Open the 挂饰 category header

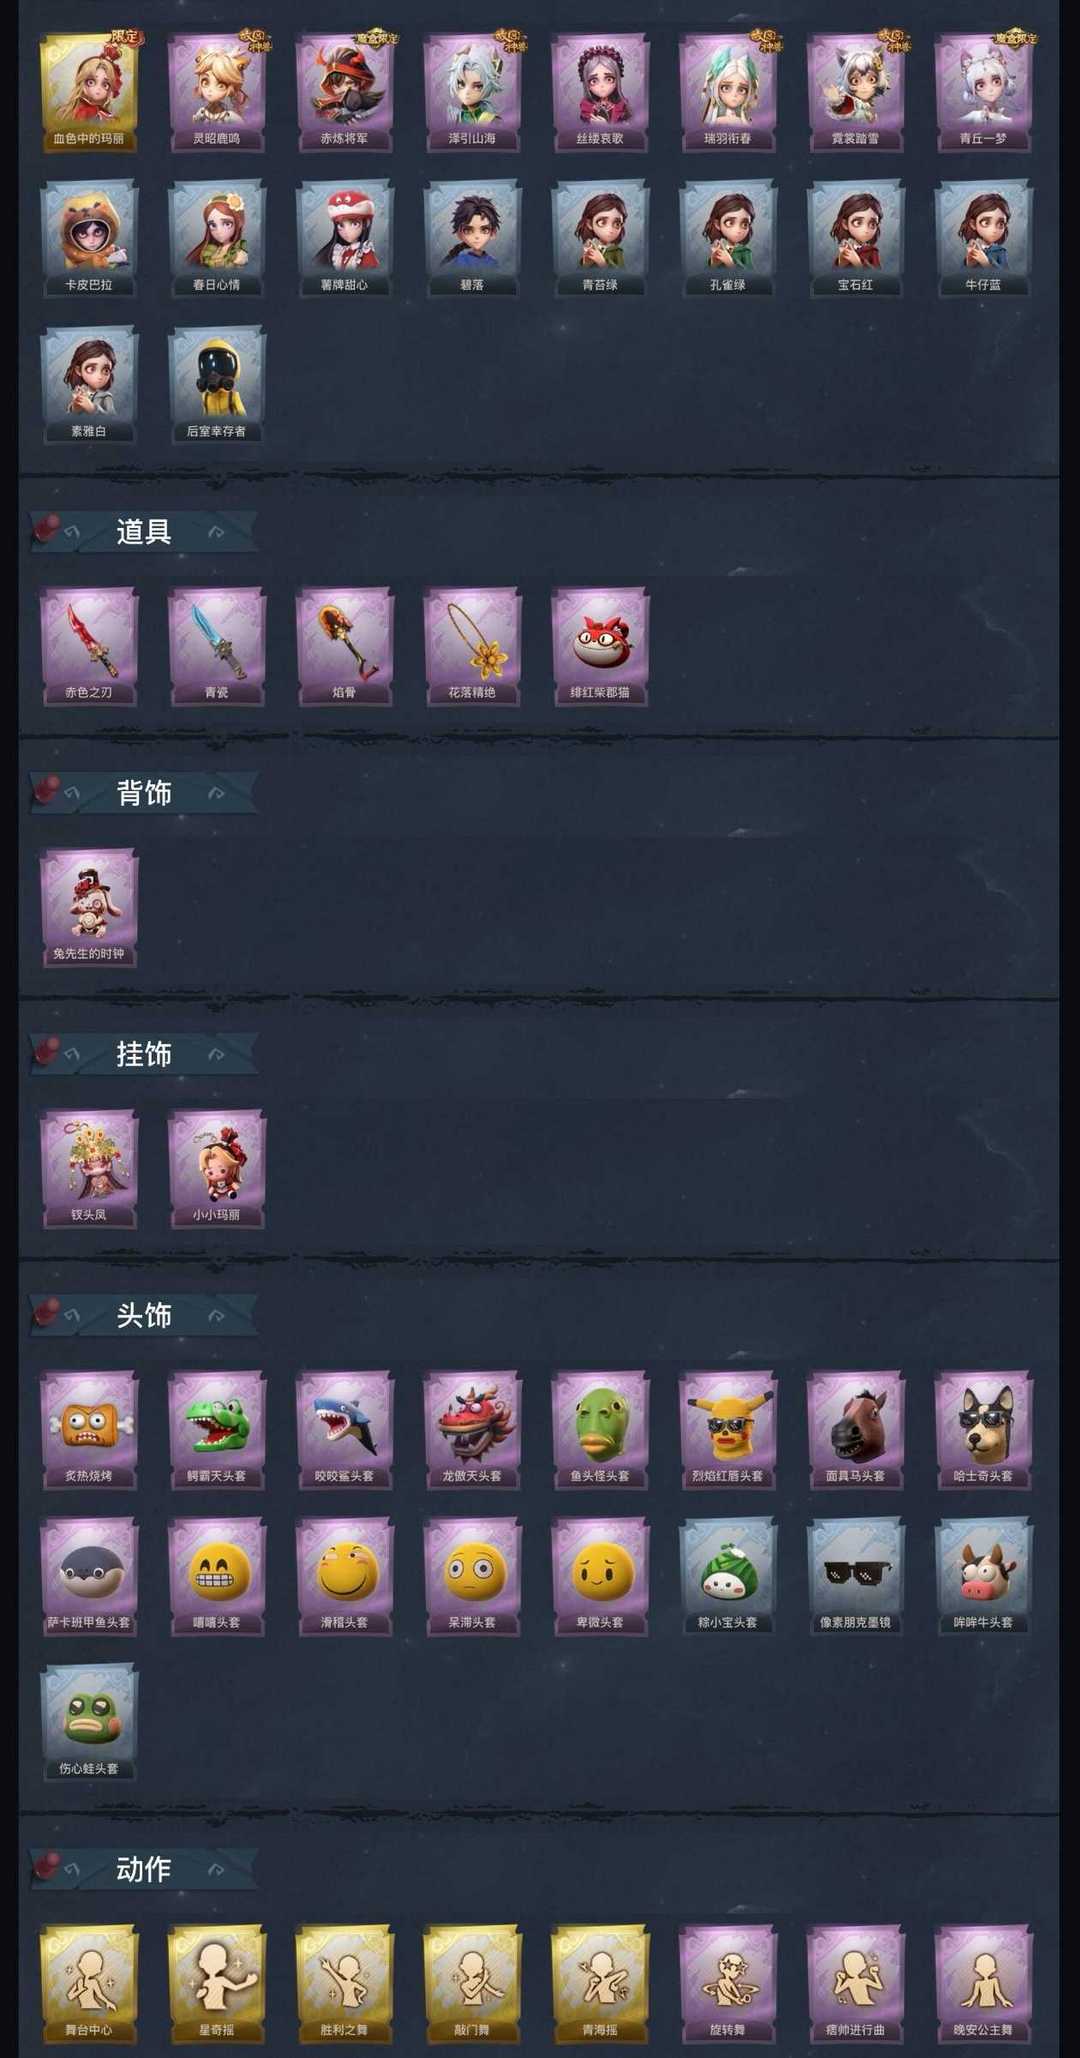[x=144, y=1054]
